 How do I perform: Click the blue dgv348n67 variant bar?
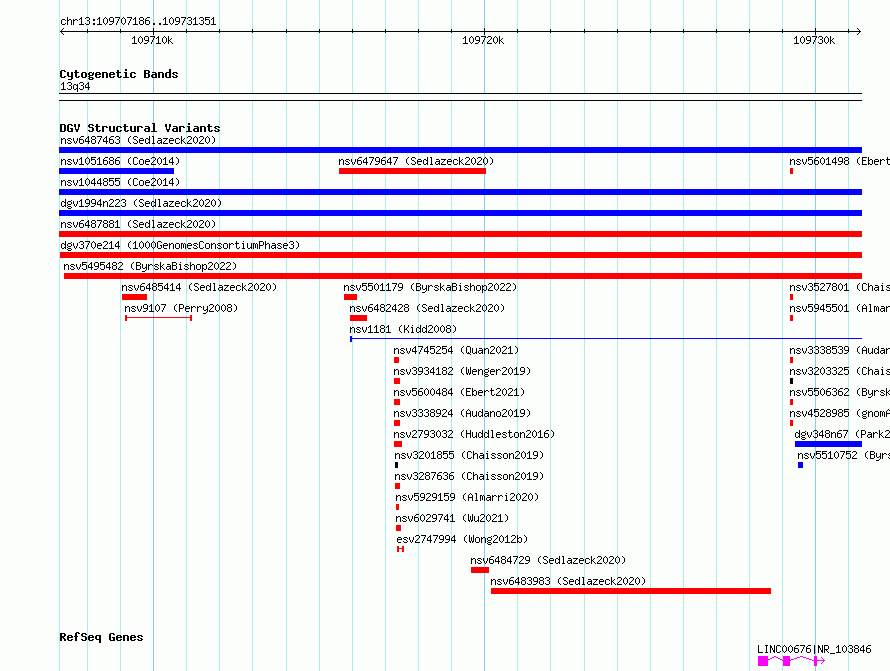tap(828, 444)
